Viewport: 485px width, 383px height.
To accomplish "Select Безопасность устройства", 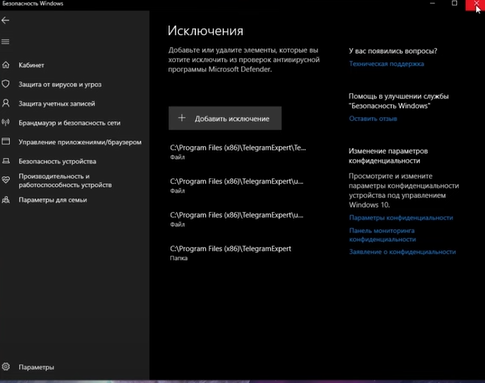I will (x=57, y=161).
